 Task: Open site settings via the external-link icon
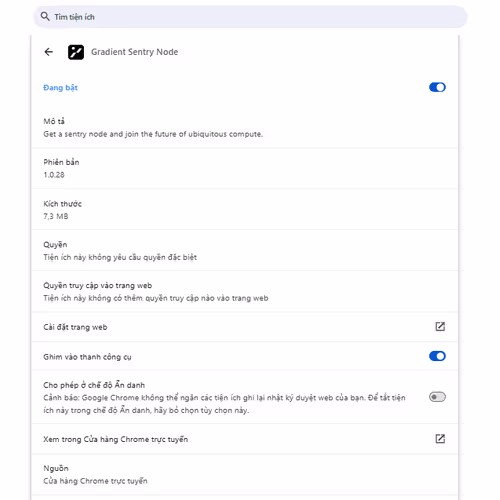(x=440, y=327)
